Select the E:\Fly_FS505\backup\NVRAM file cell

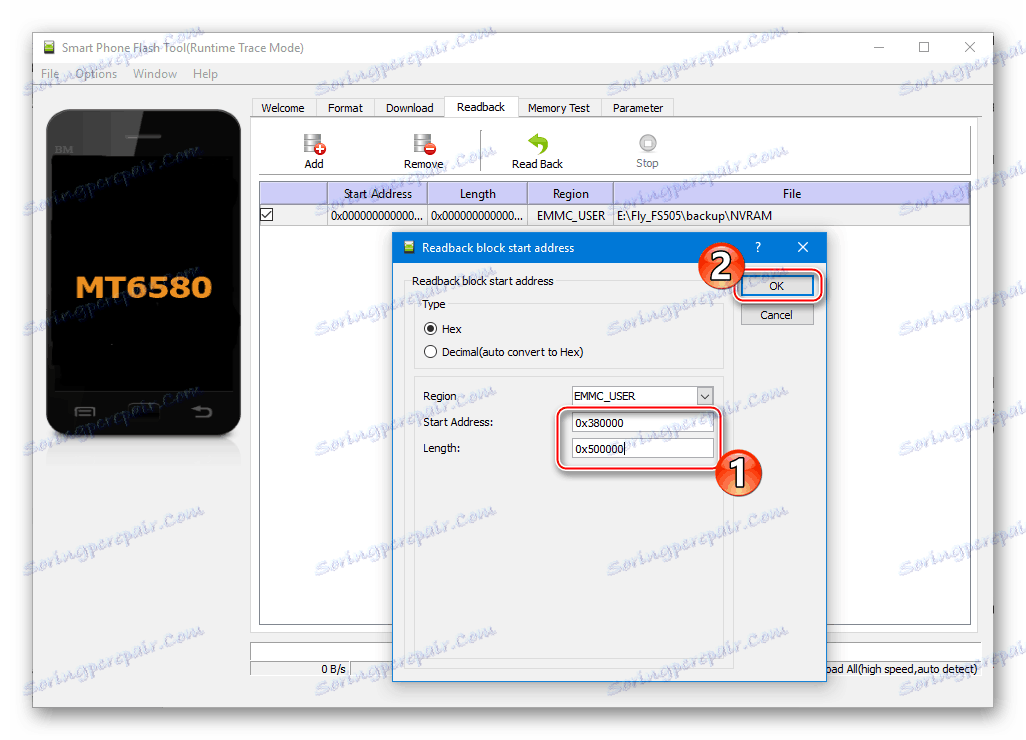pos(792,215)
